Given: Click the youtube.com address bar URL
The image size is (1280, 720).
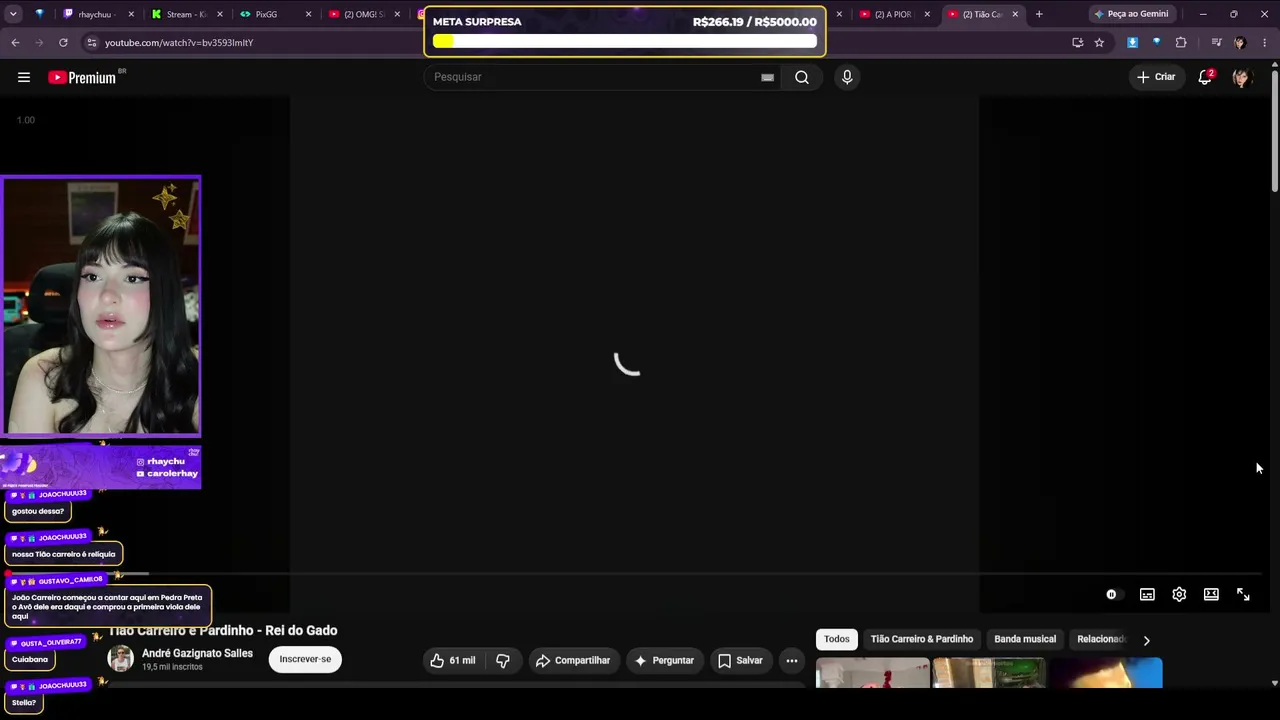Looking at the screenshot, I should tap(179, 43).
